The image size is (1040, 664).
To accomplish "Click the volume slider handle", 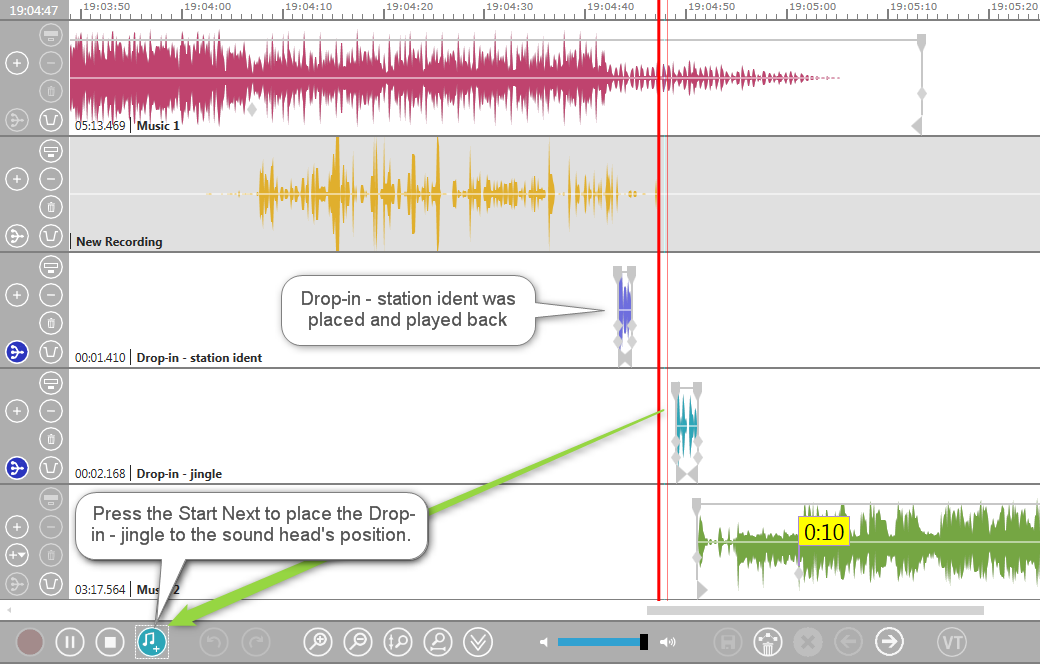I will [x=645, y=642].
